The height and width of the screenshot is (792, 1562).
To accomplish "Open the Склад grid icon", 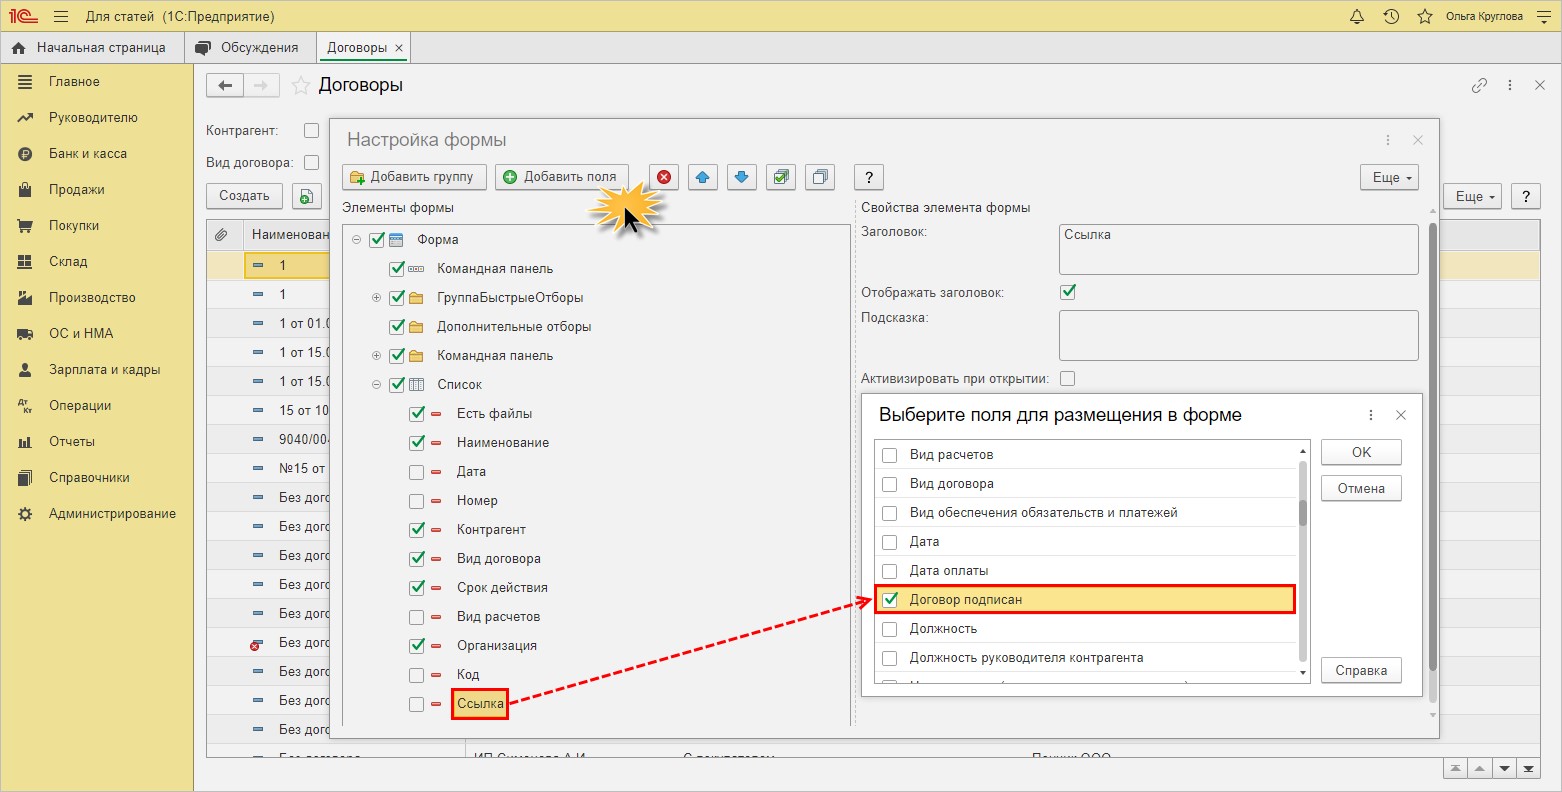I will (26, 262).
